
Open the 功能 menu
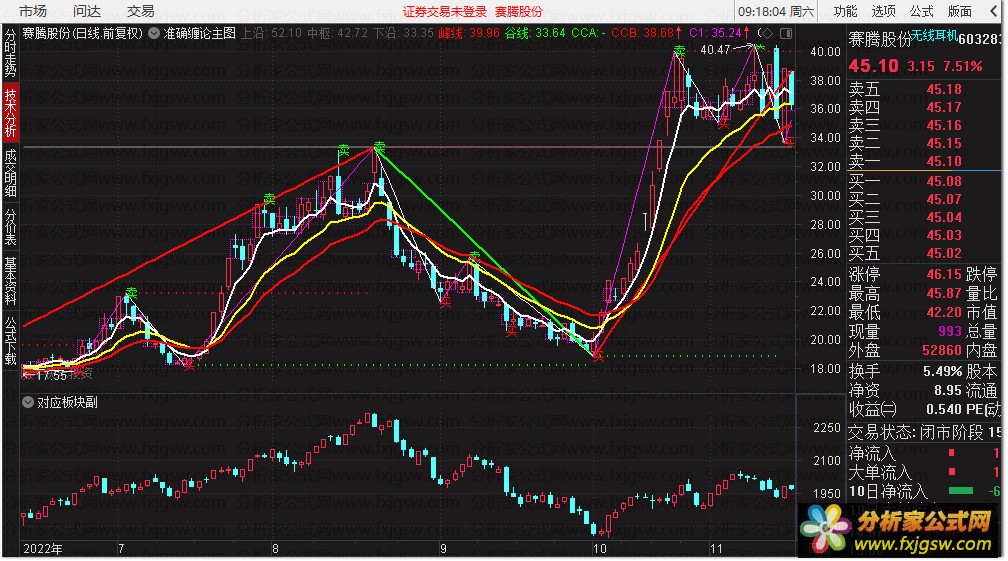point(845,11)
